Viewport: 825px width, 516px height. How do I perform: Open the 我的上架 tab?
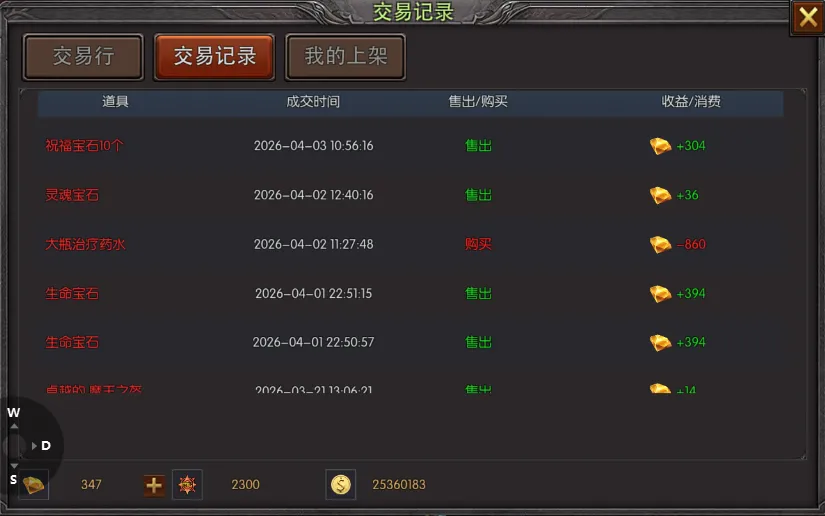[345, 57]
